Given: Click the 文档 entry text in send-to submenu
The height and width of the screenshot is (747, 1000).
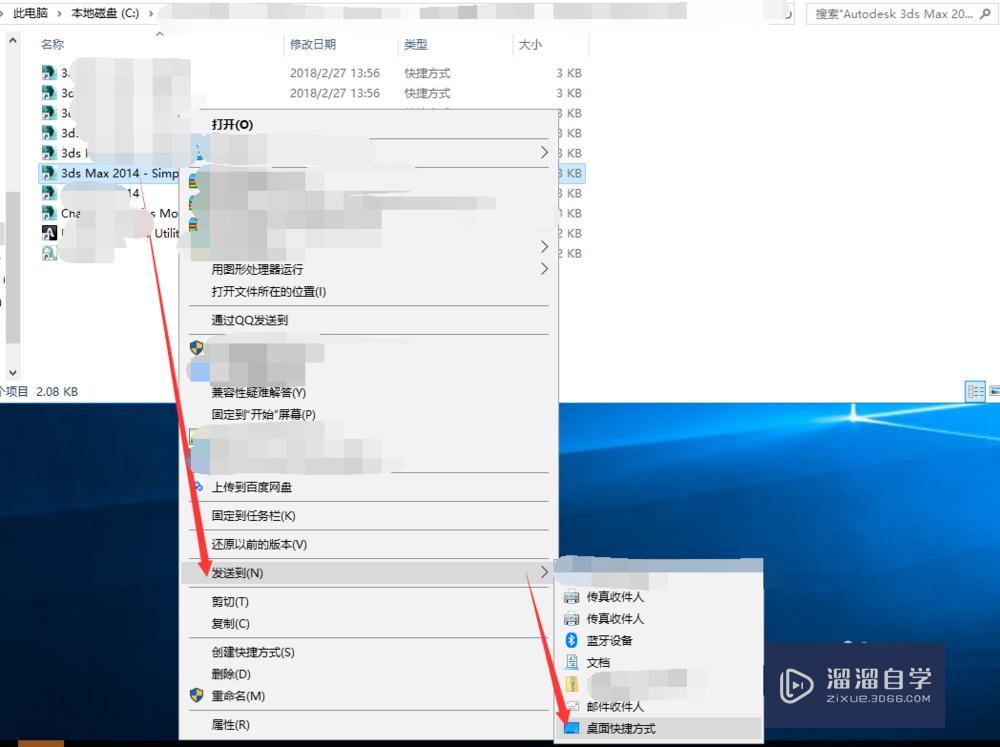Looking at the screenshot, I should click(x=598, y=662).
